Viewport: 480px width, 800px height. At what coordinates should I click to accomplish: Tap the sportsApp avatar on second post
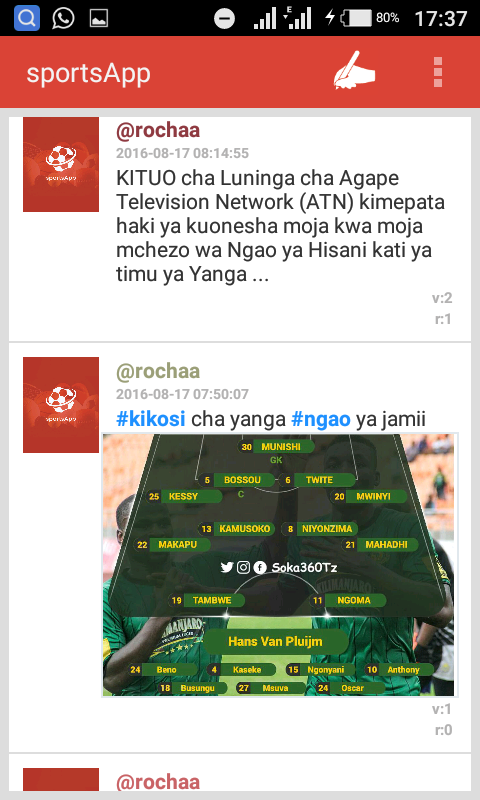point(61,405)
